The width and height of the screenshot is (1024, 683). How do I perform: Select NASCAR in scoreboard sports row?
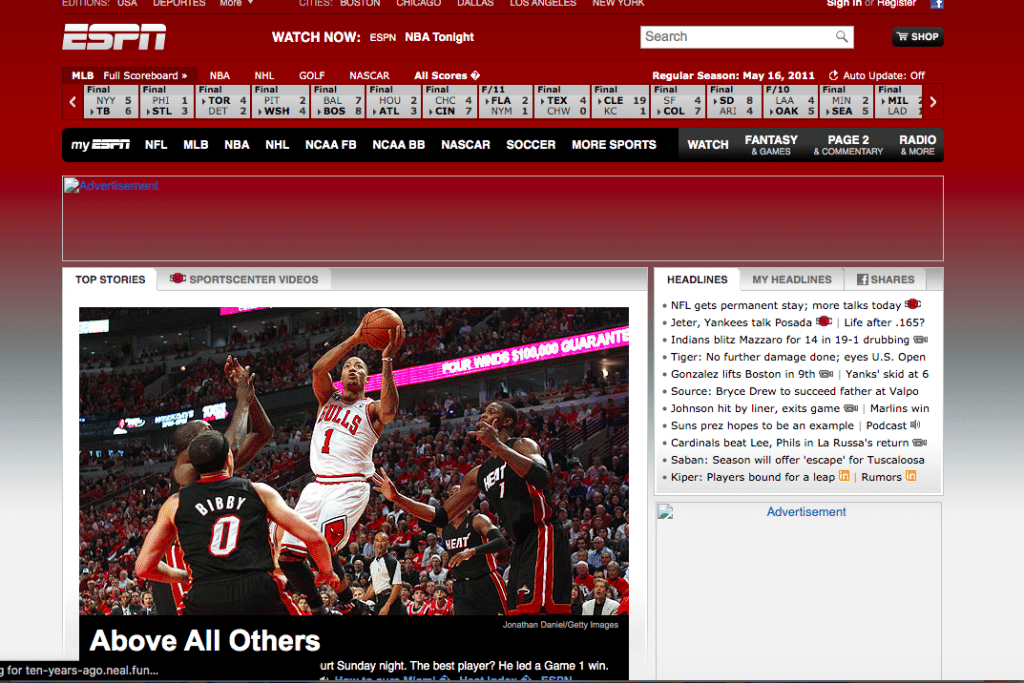click(x=369, y=75)
